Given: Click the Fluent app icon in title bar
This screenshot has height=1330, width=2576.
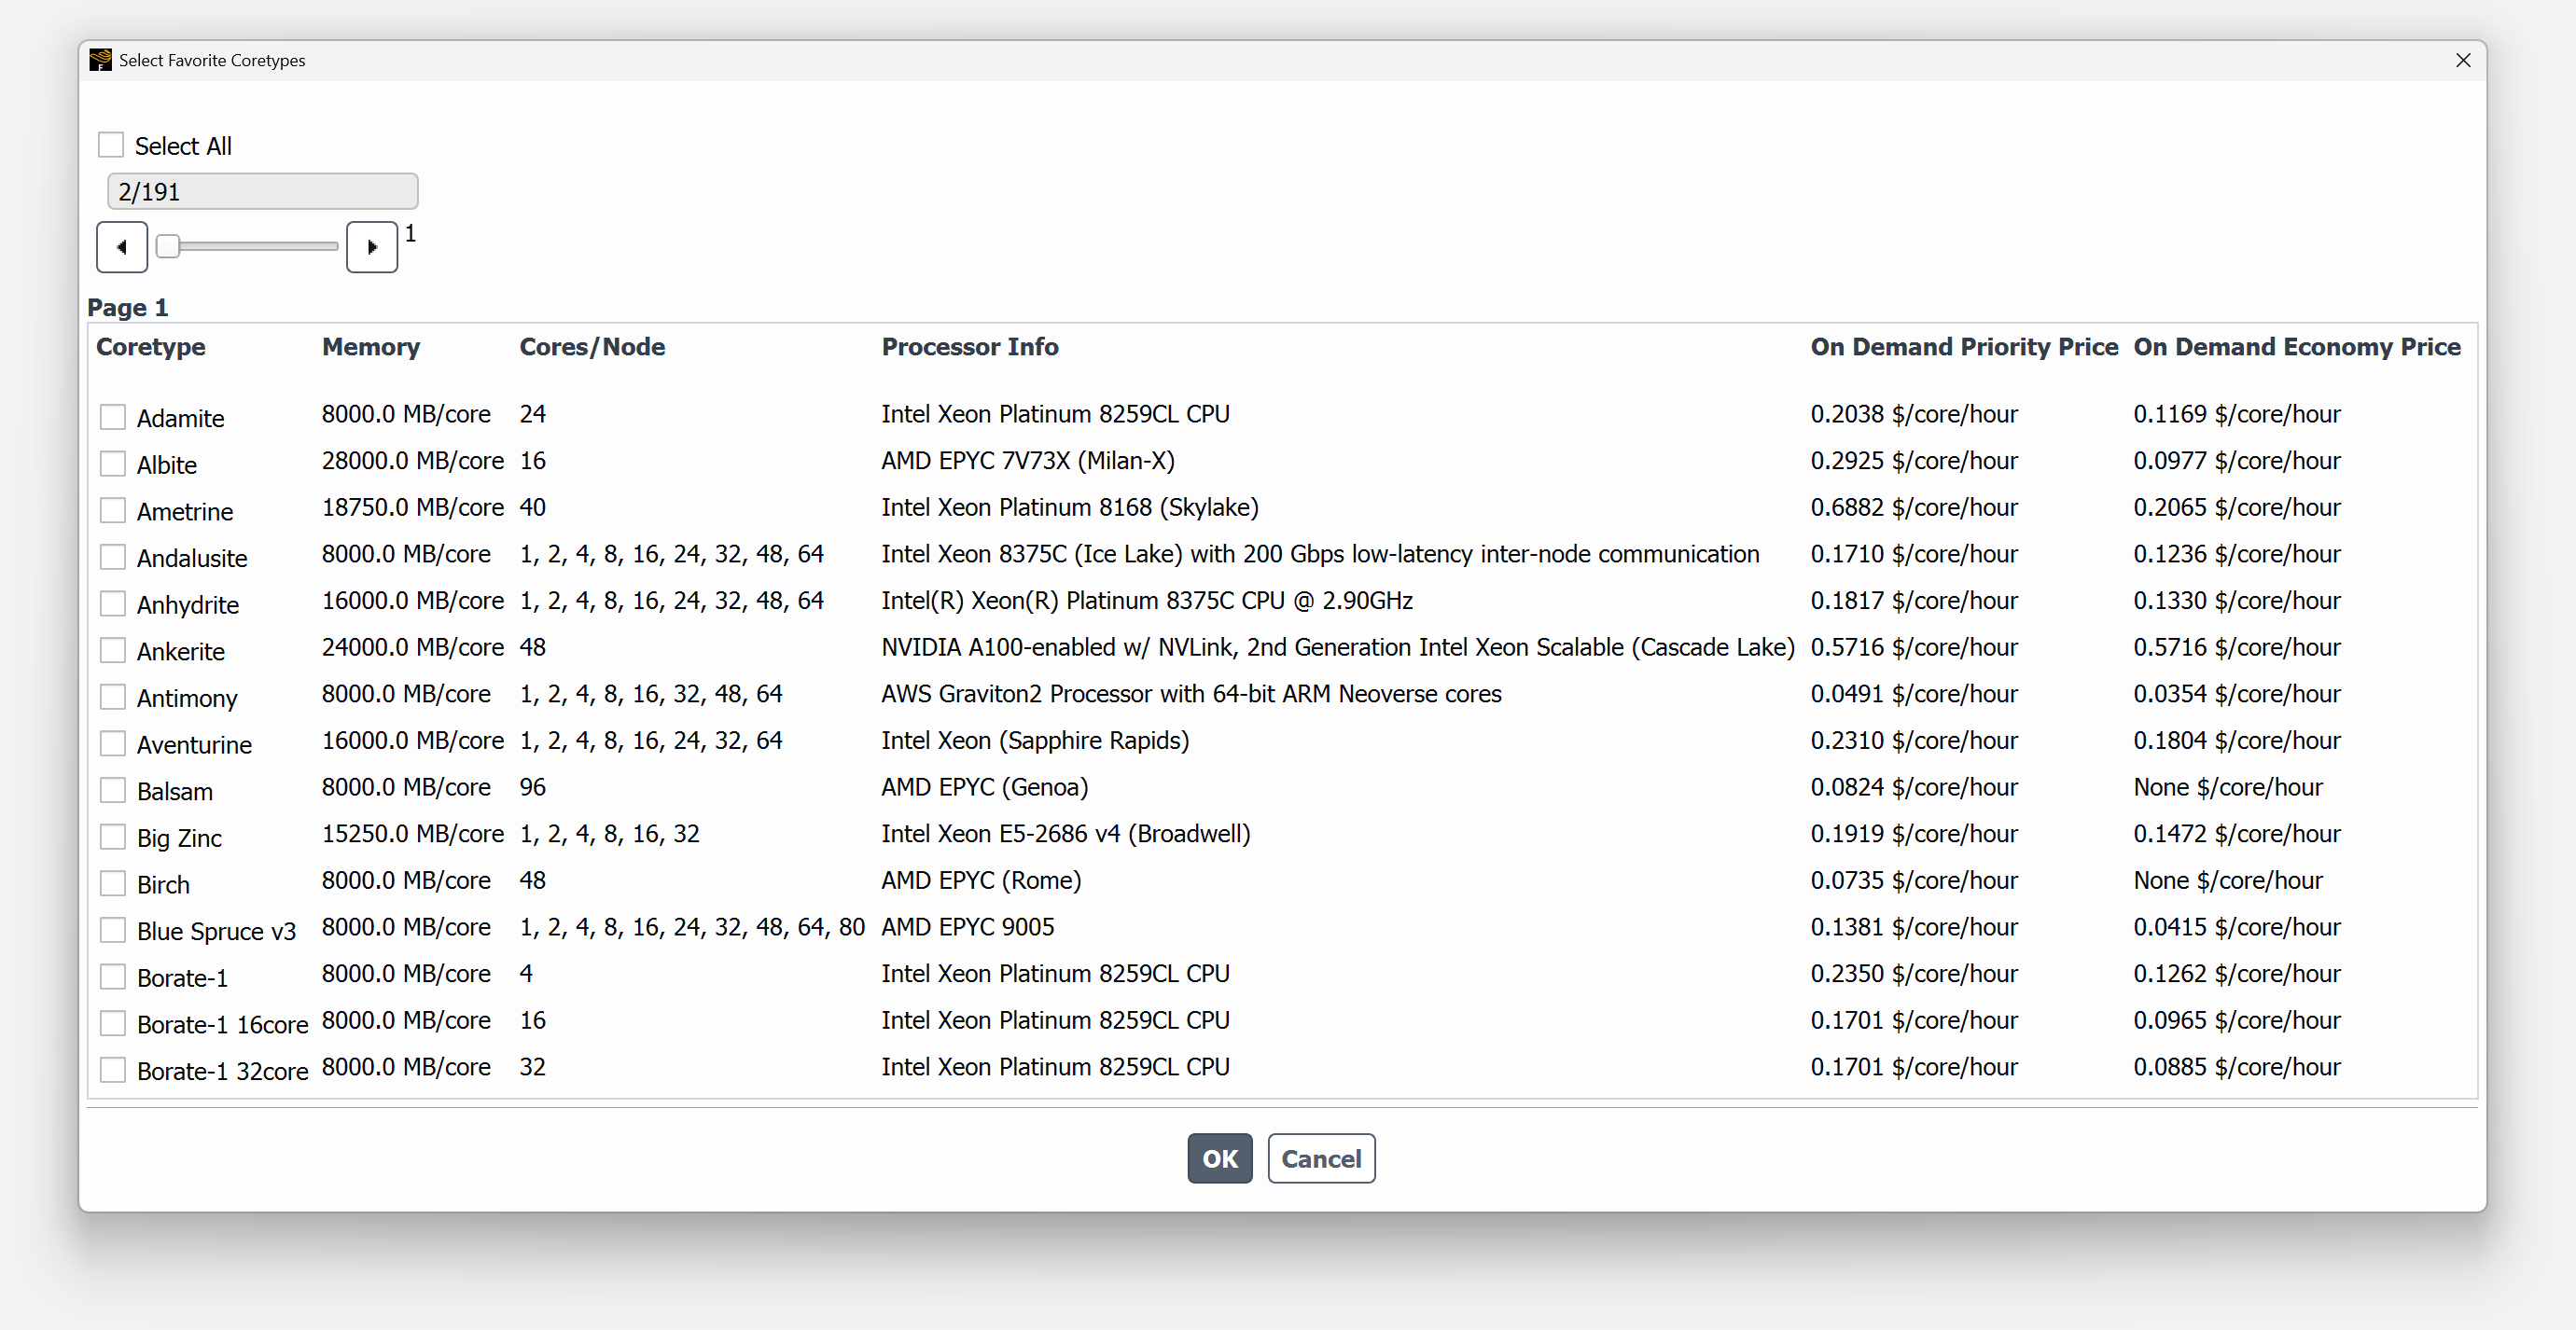Looking at the screenshot, I should tap(100, 60).
